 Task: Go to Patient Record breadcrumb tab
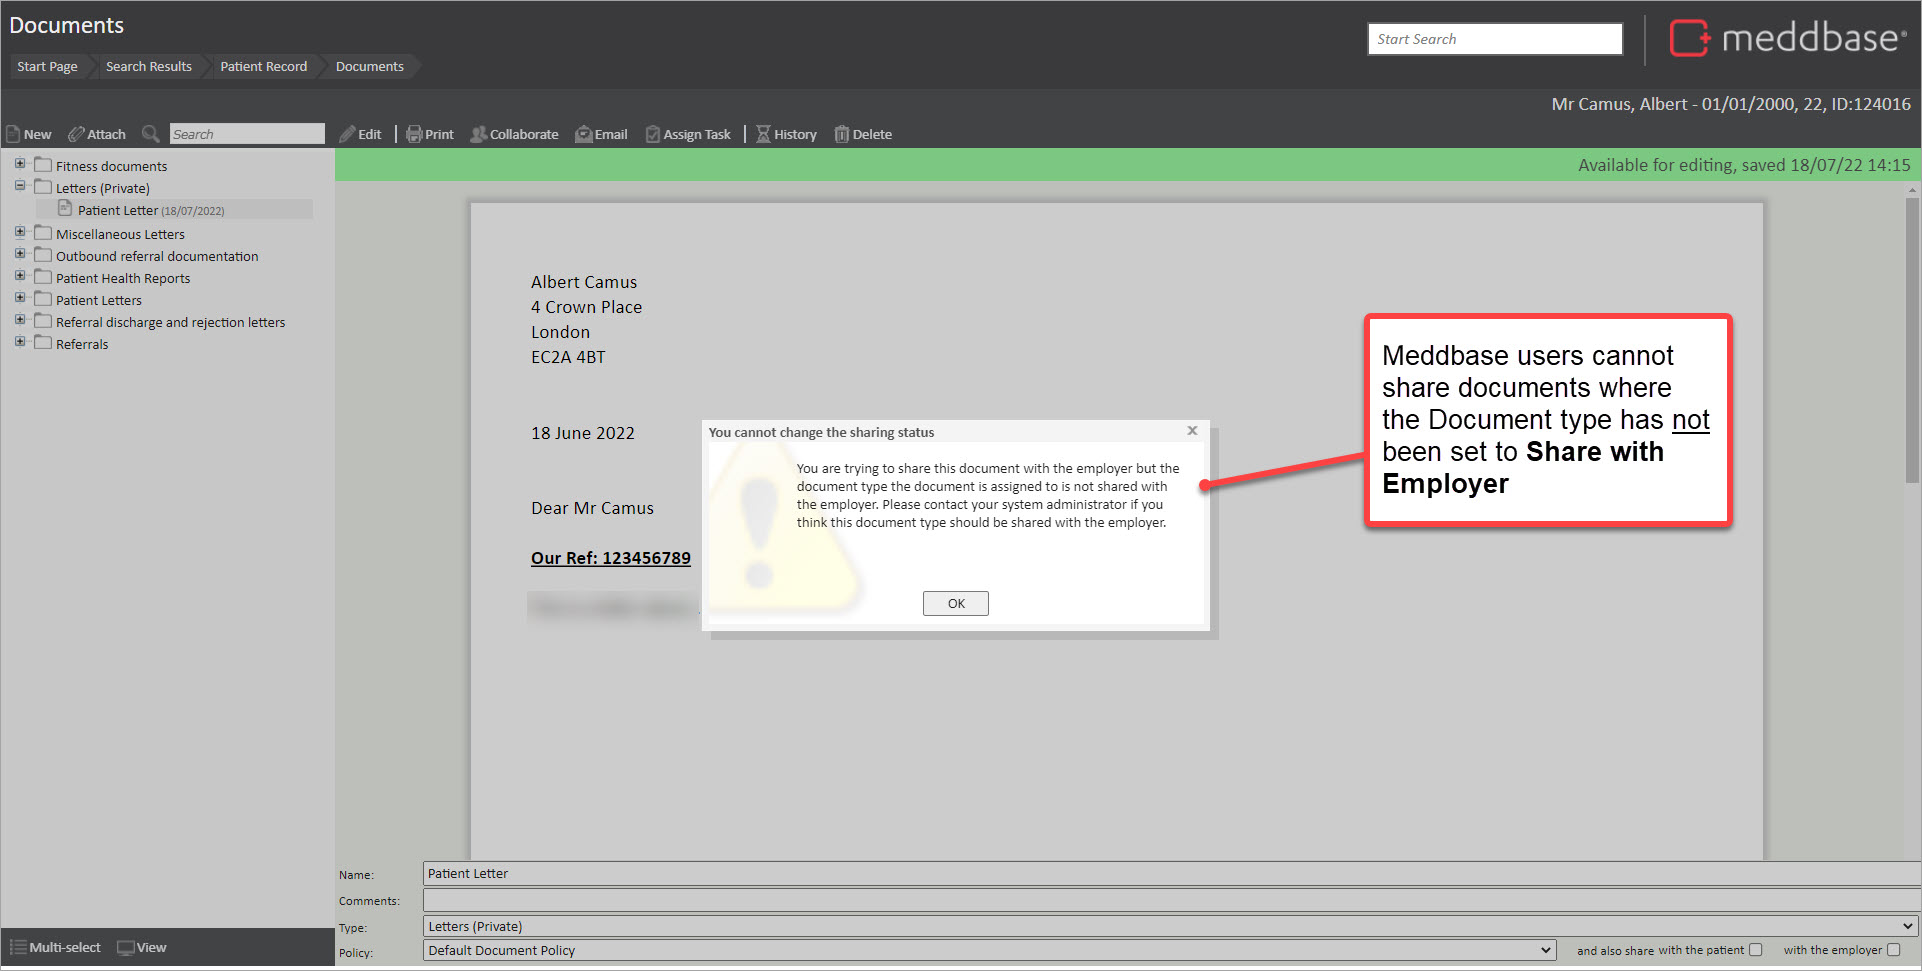click(x=263, y=66)
